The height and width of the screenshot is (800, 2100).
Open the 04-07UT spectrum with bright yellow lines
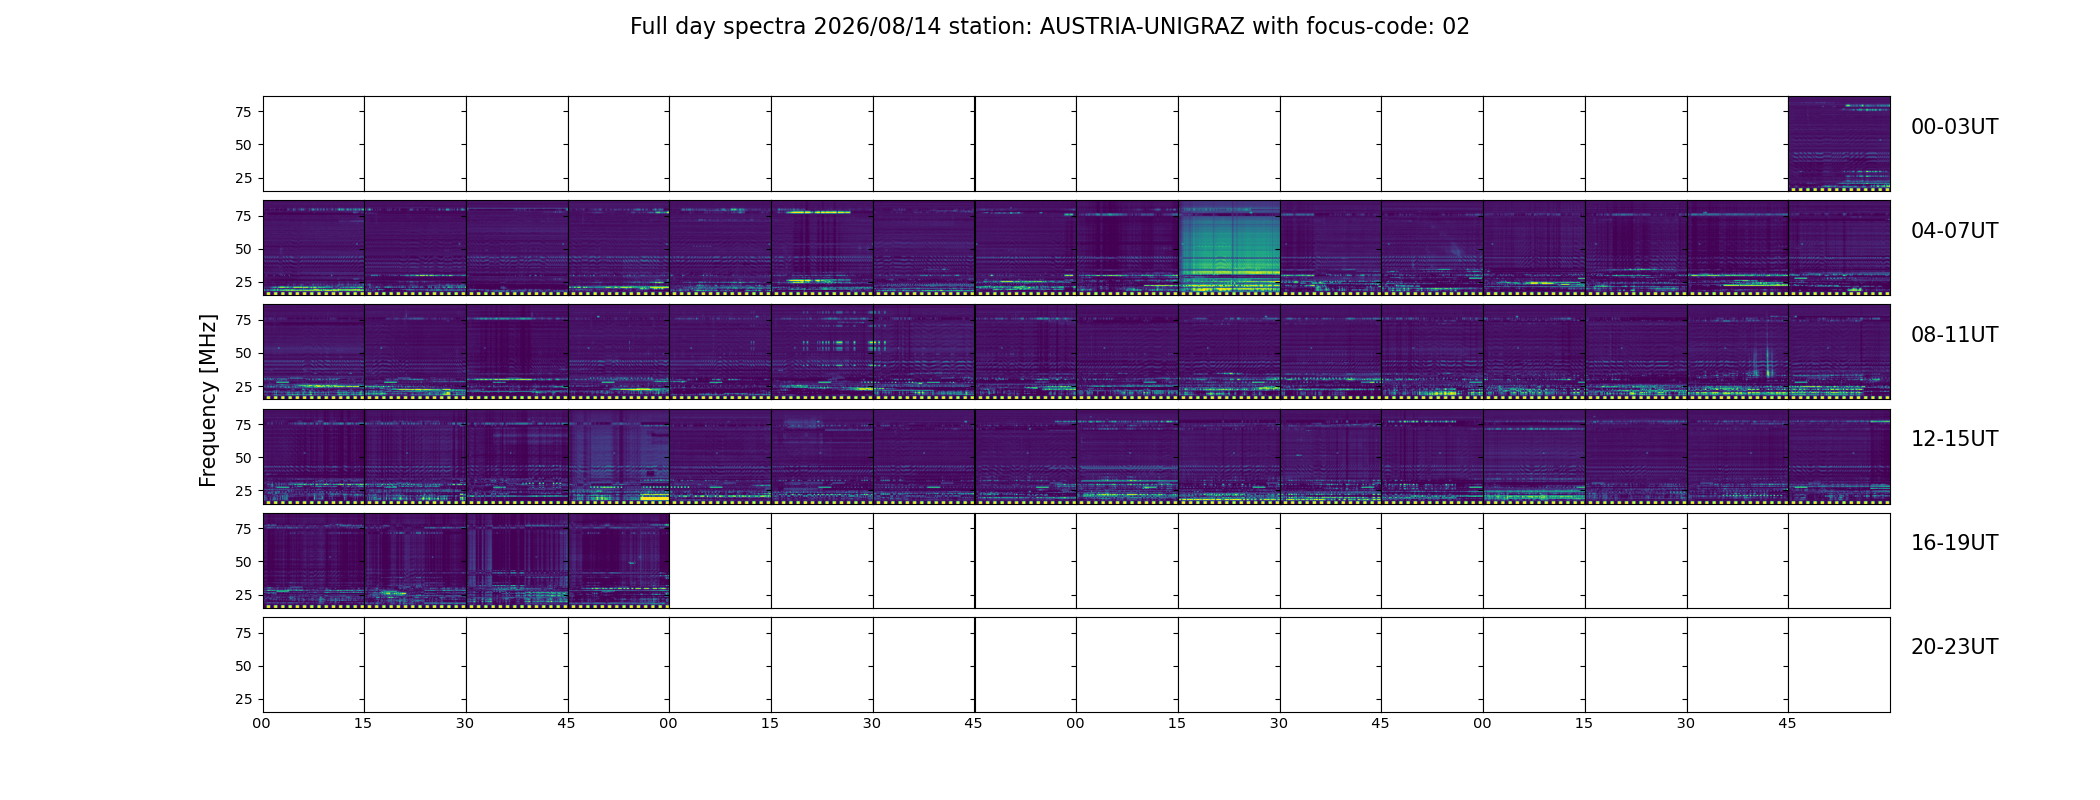(x=822, y=247)
